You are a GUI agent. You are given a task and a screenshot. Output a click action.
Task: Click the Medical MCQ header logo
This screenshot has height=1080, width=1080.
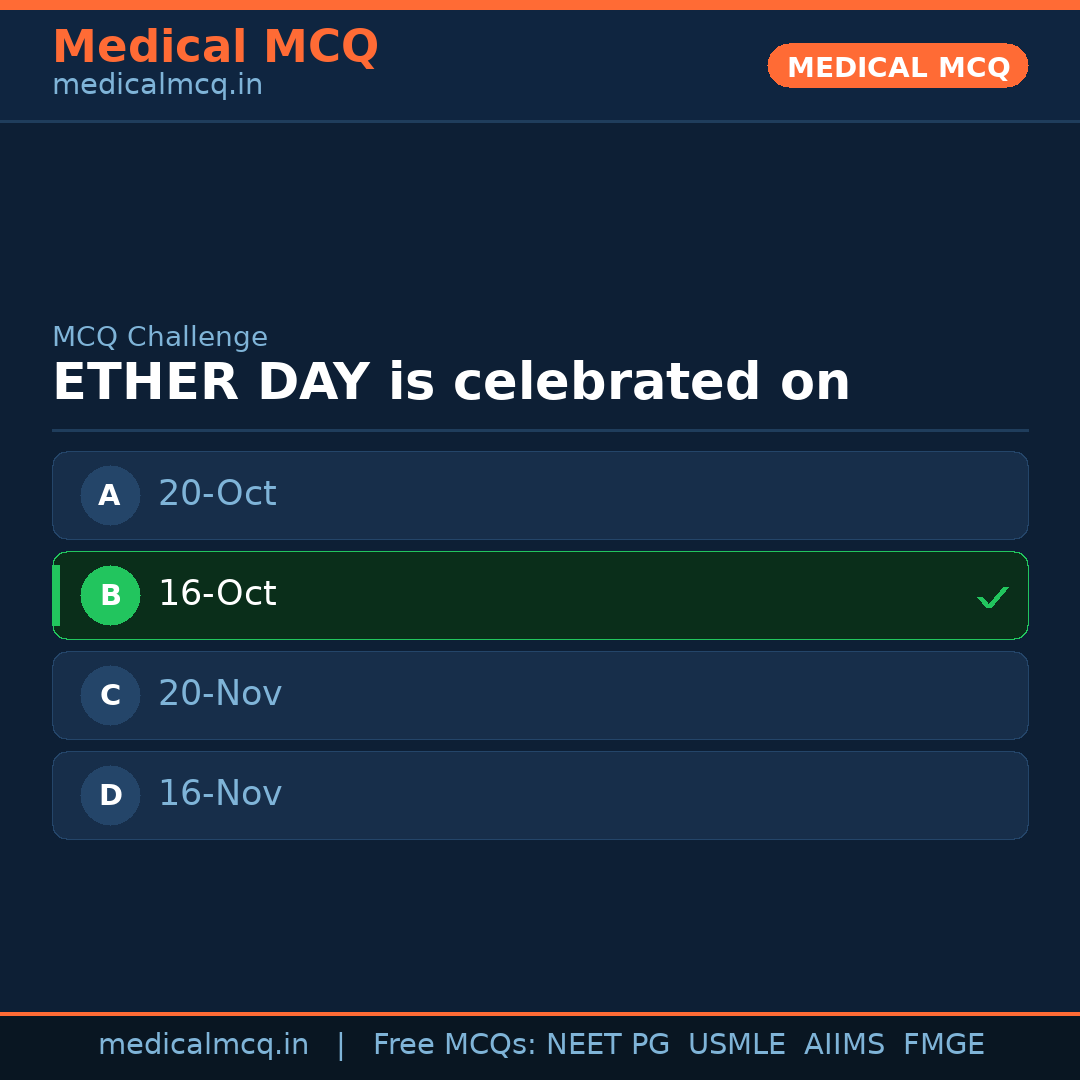click(x=216, y=47)
